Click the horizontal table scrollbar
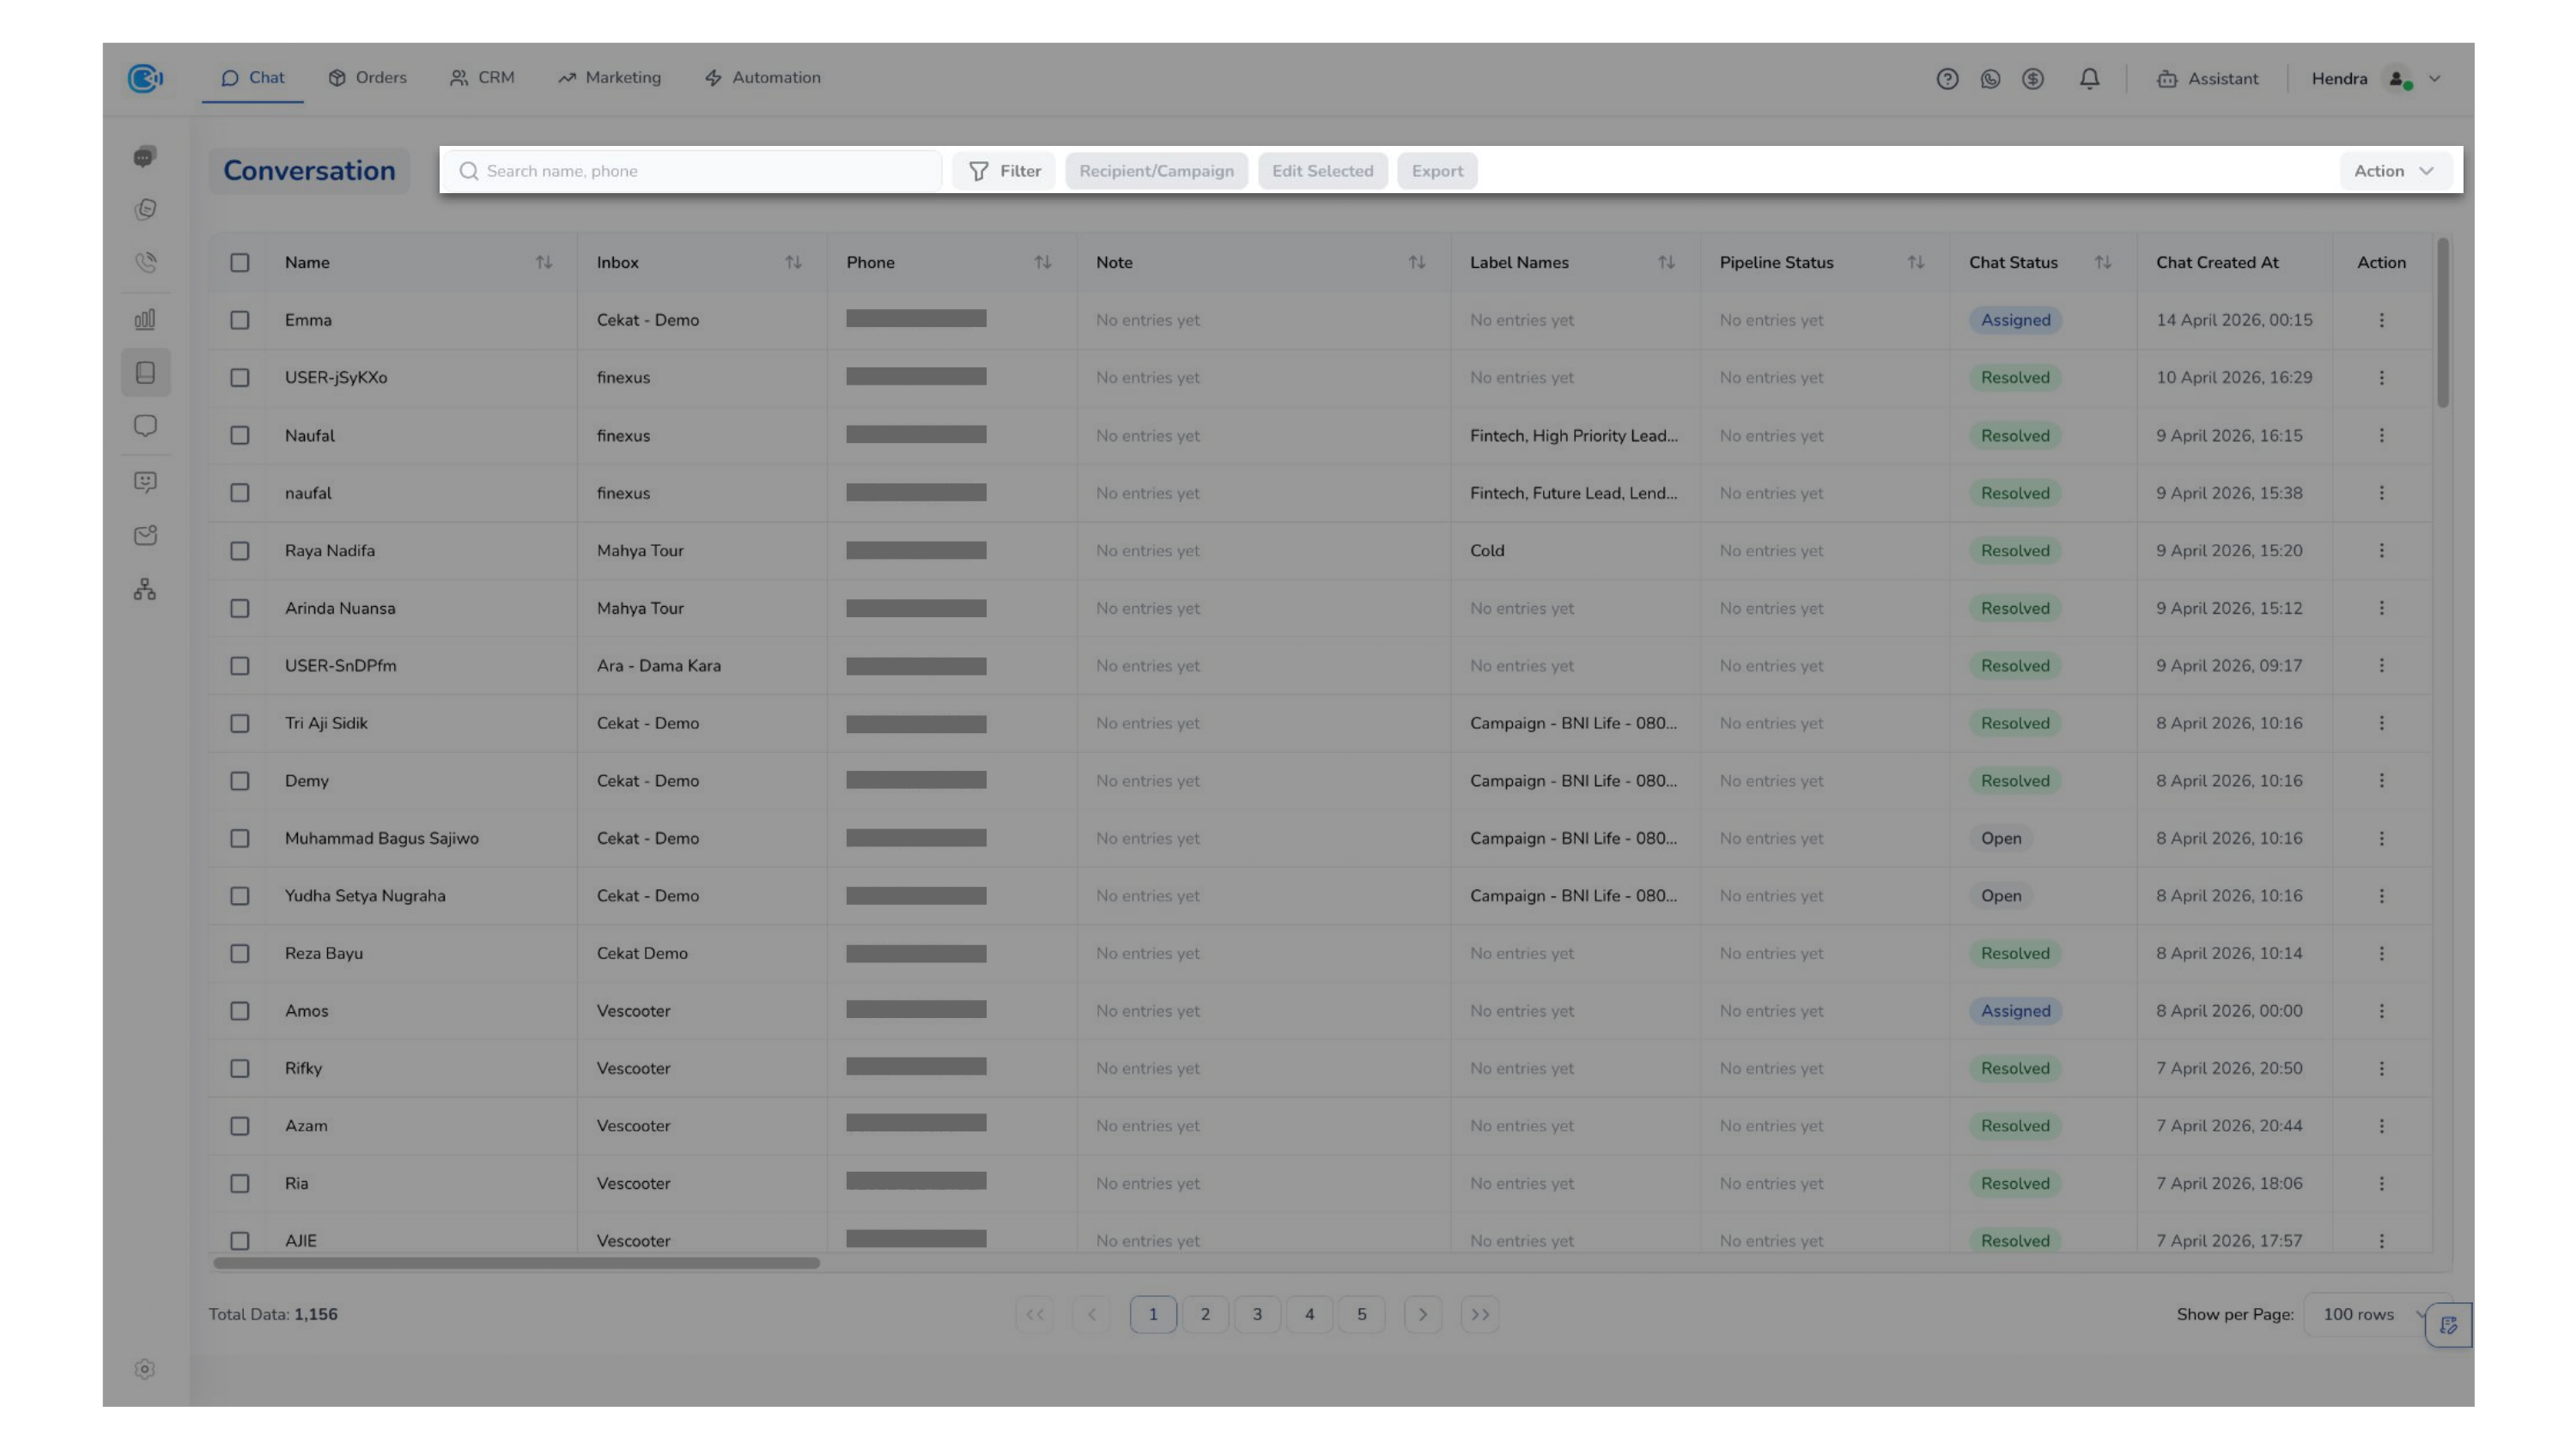The image size is (2576, 1449). click(516, 1263)
